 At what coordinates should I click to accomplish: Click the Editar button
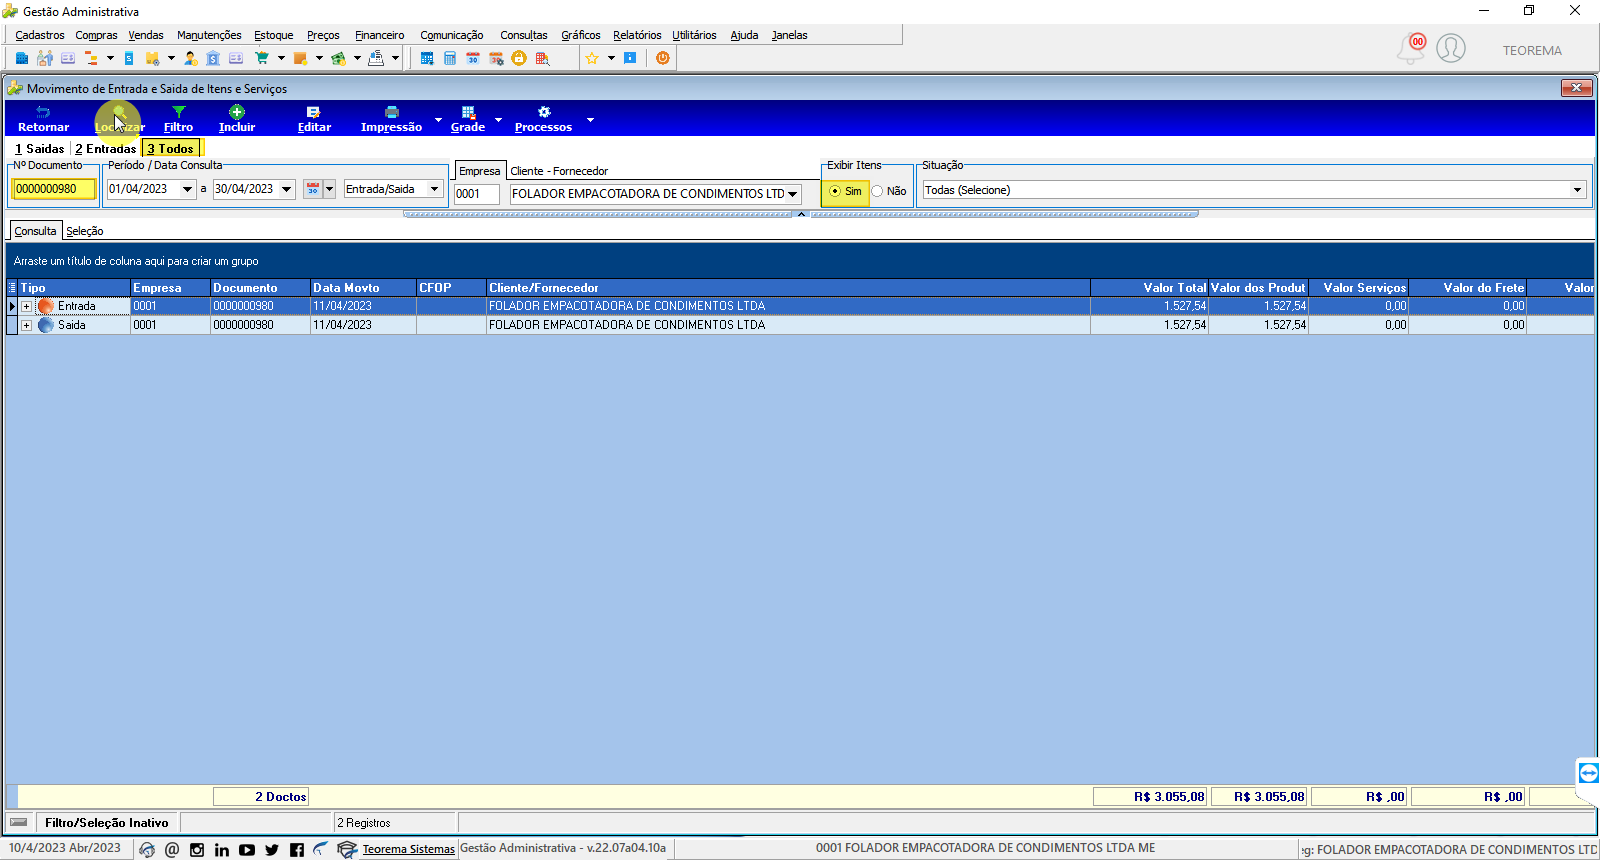(314, 119)
